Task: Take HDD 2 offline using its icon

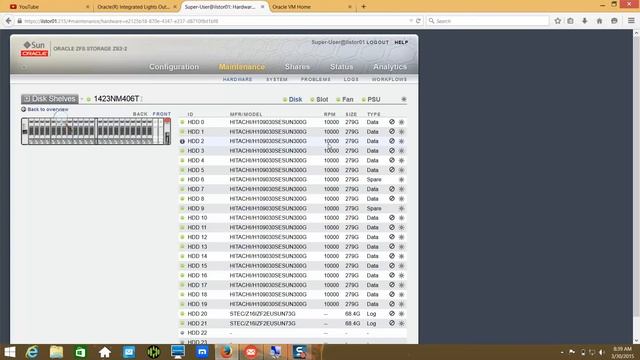Action: point(391,141)
